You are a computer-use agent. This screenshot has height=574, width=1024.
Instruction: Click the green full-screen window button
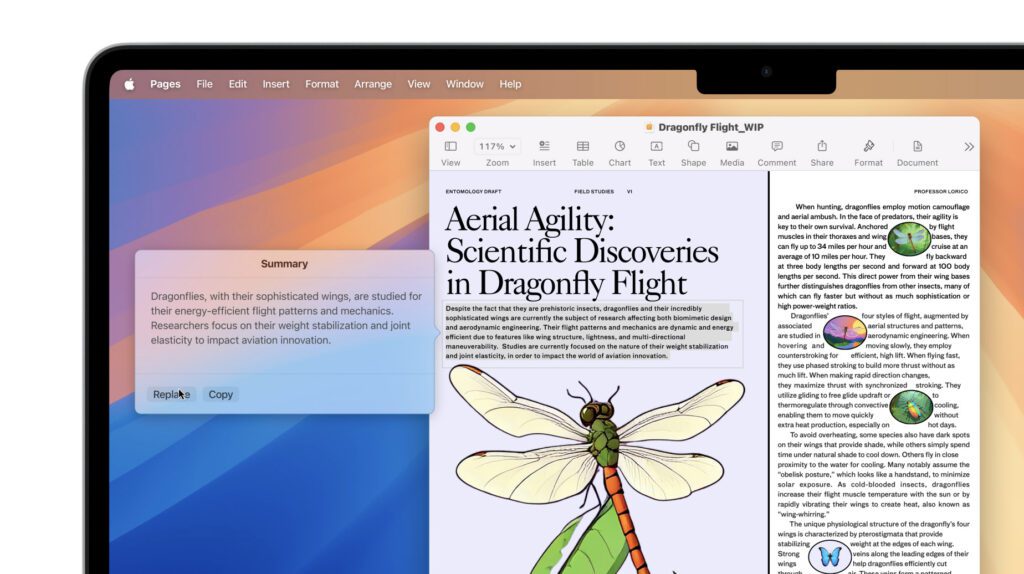point(471,127)
